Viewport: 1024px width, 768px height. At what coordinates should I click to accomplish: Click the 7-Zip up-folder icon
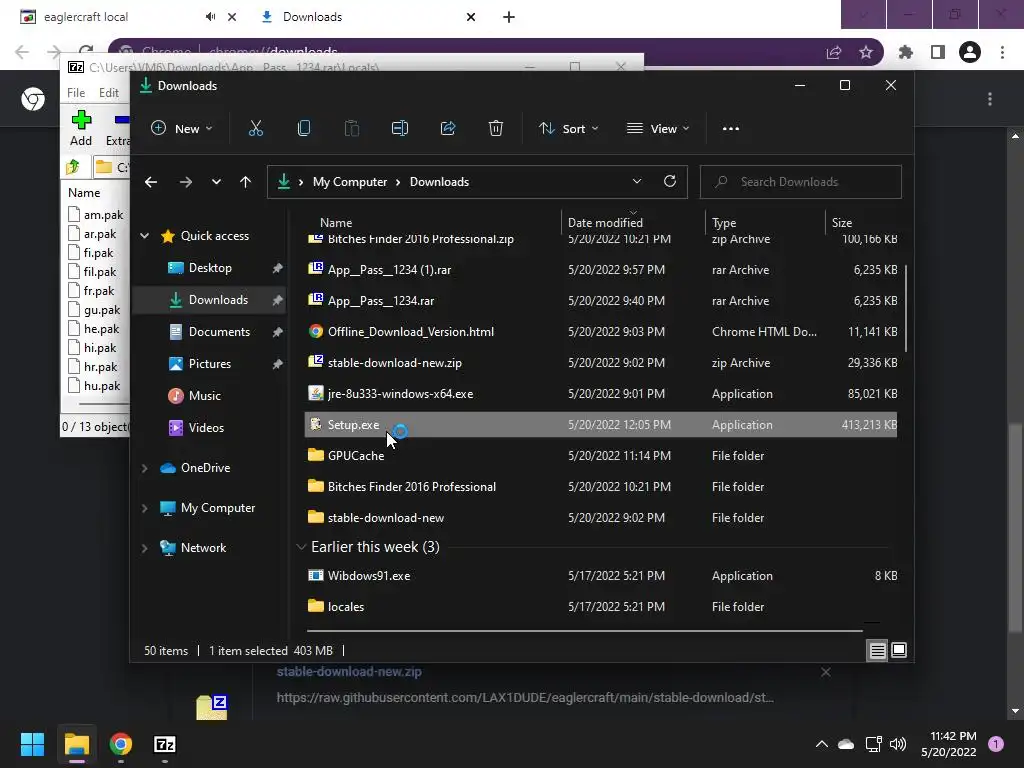(72, 167)
